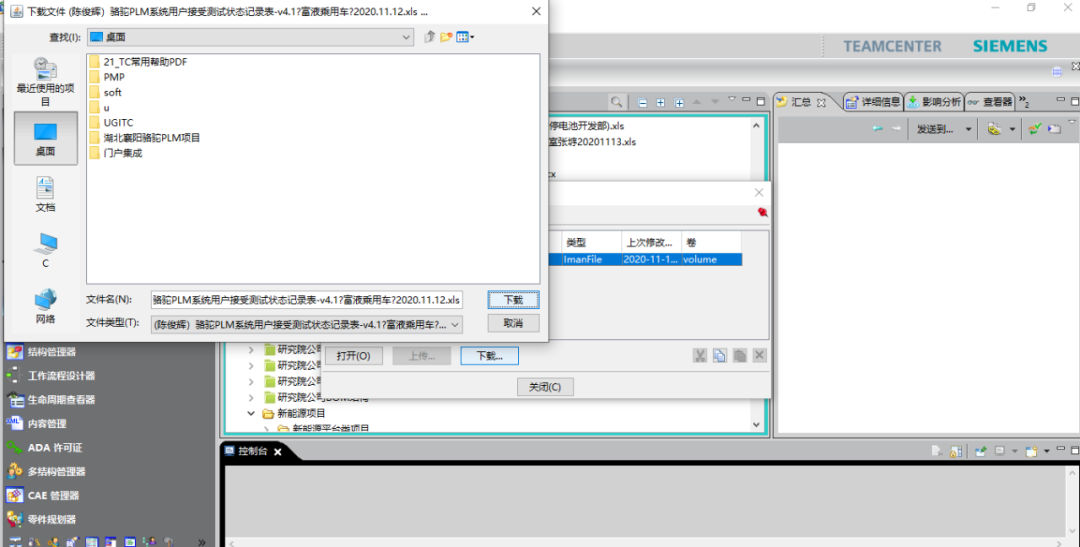
Task: Launch 工作流程设计器 application
Action: tap(51, 375)
